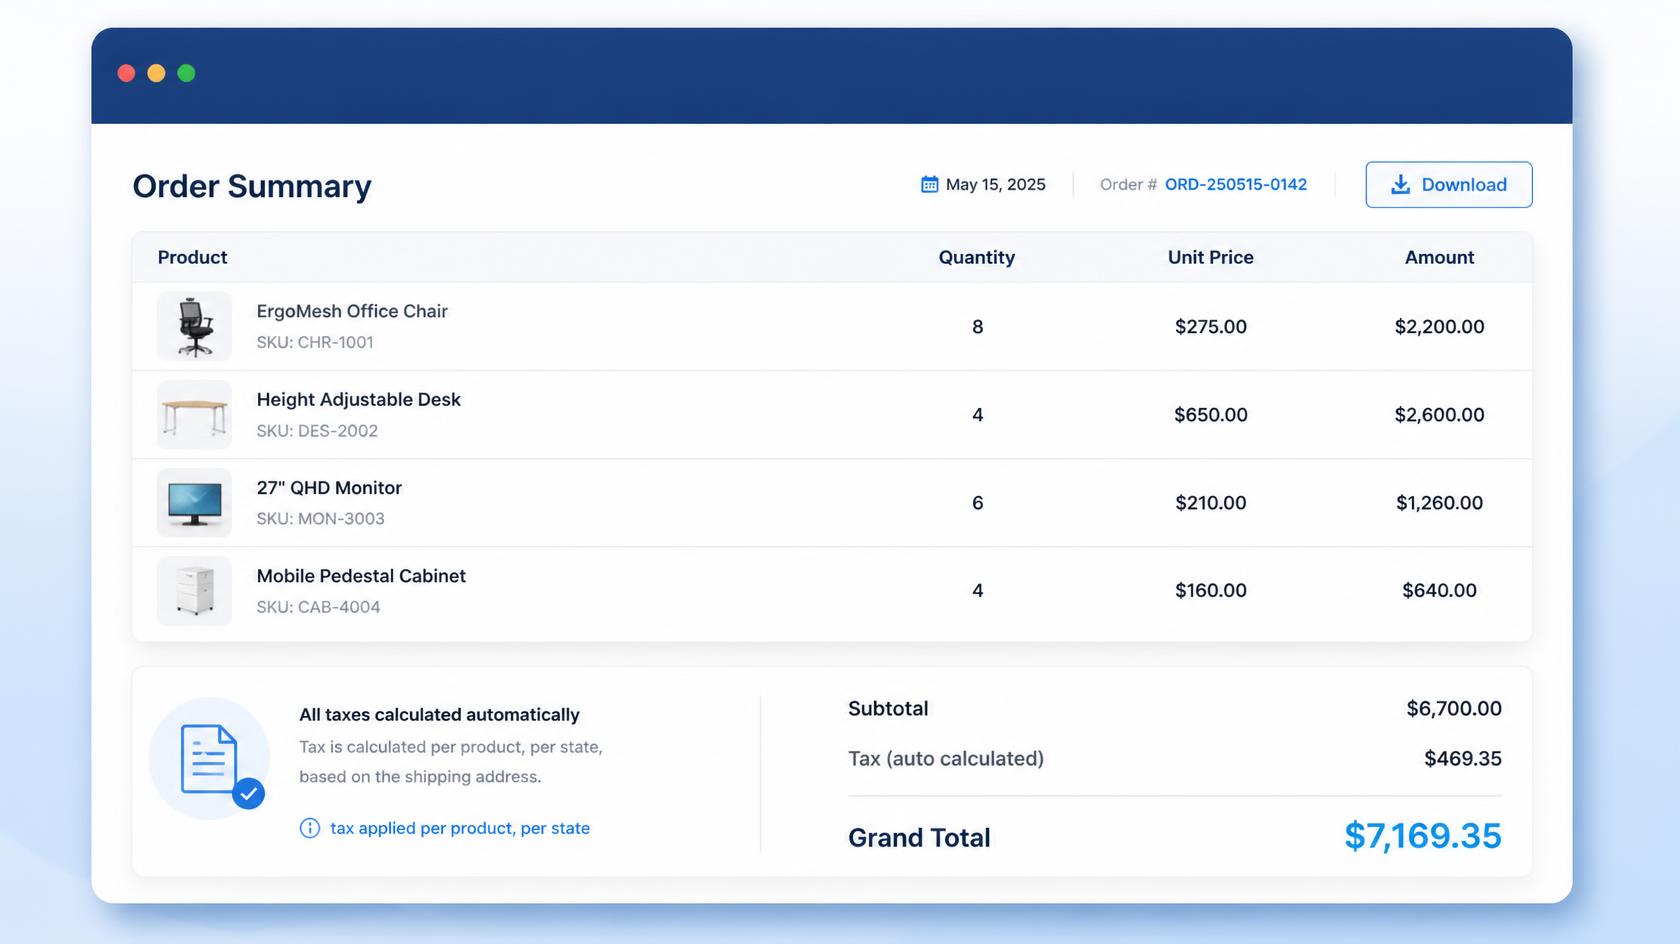Click quantity 8 in the Office Chair row
This screenshot has height=944, width=1680.
[977, 327]
